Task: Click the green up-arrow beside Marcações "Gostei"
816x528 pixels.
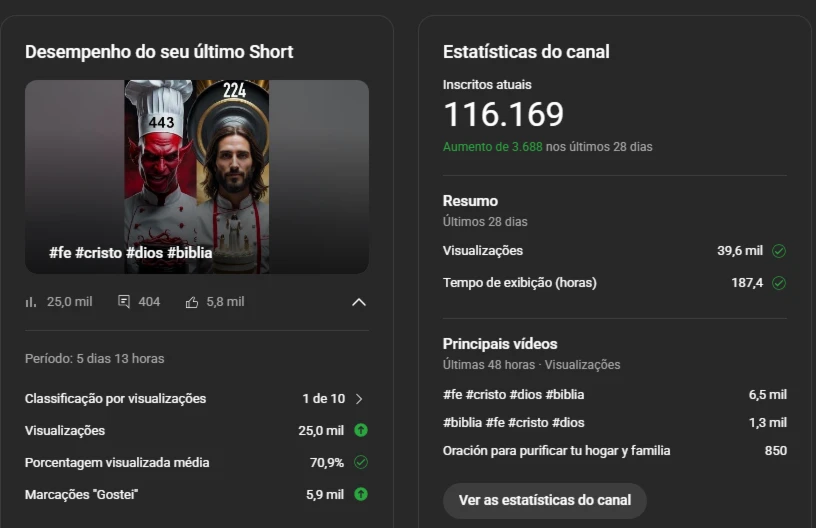Action: [361, 494]
